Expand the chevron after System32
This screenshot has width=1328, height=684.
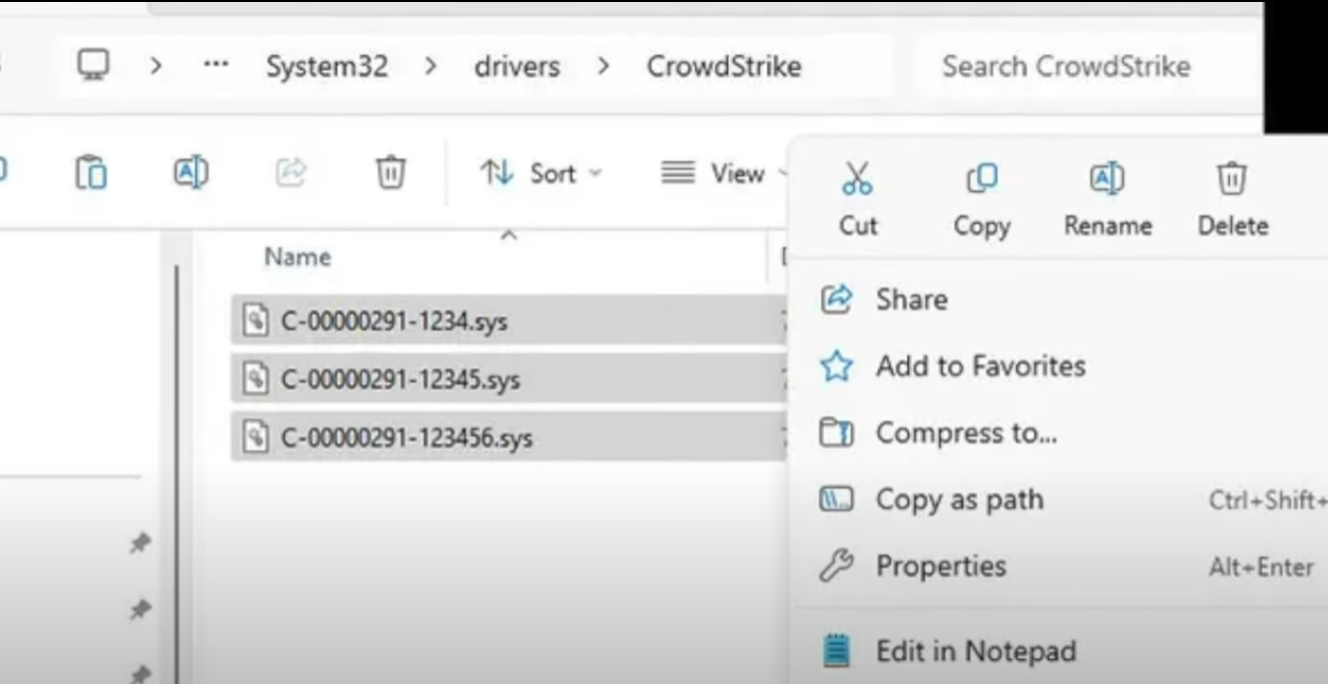[x=431, y=67]
